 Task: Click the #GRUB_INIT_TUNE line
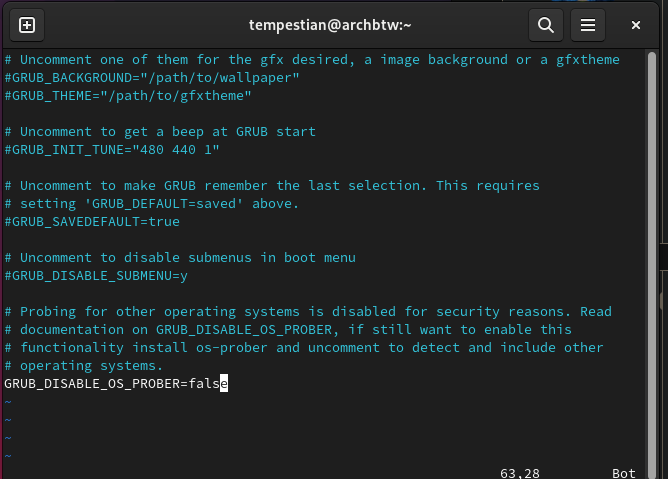[x=112, y=149]
